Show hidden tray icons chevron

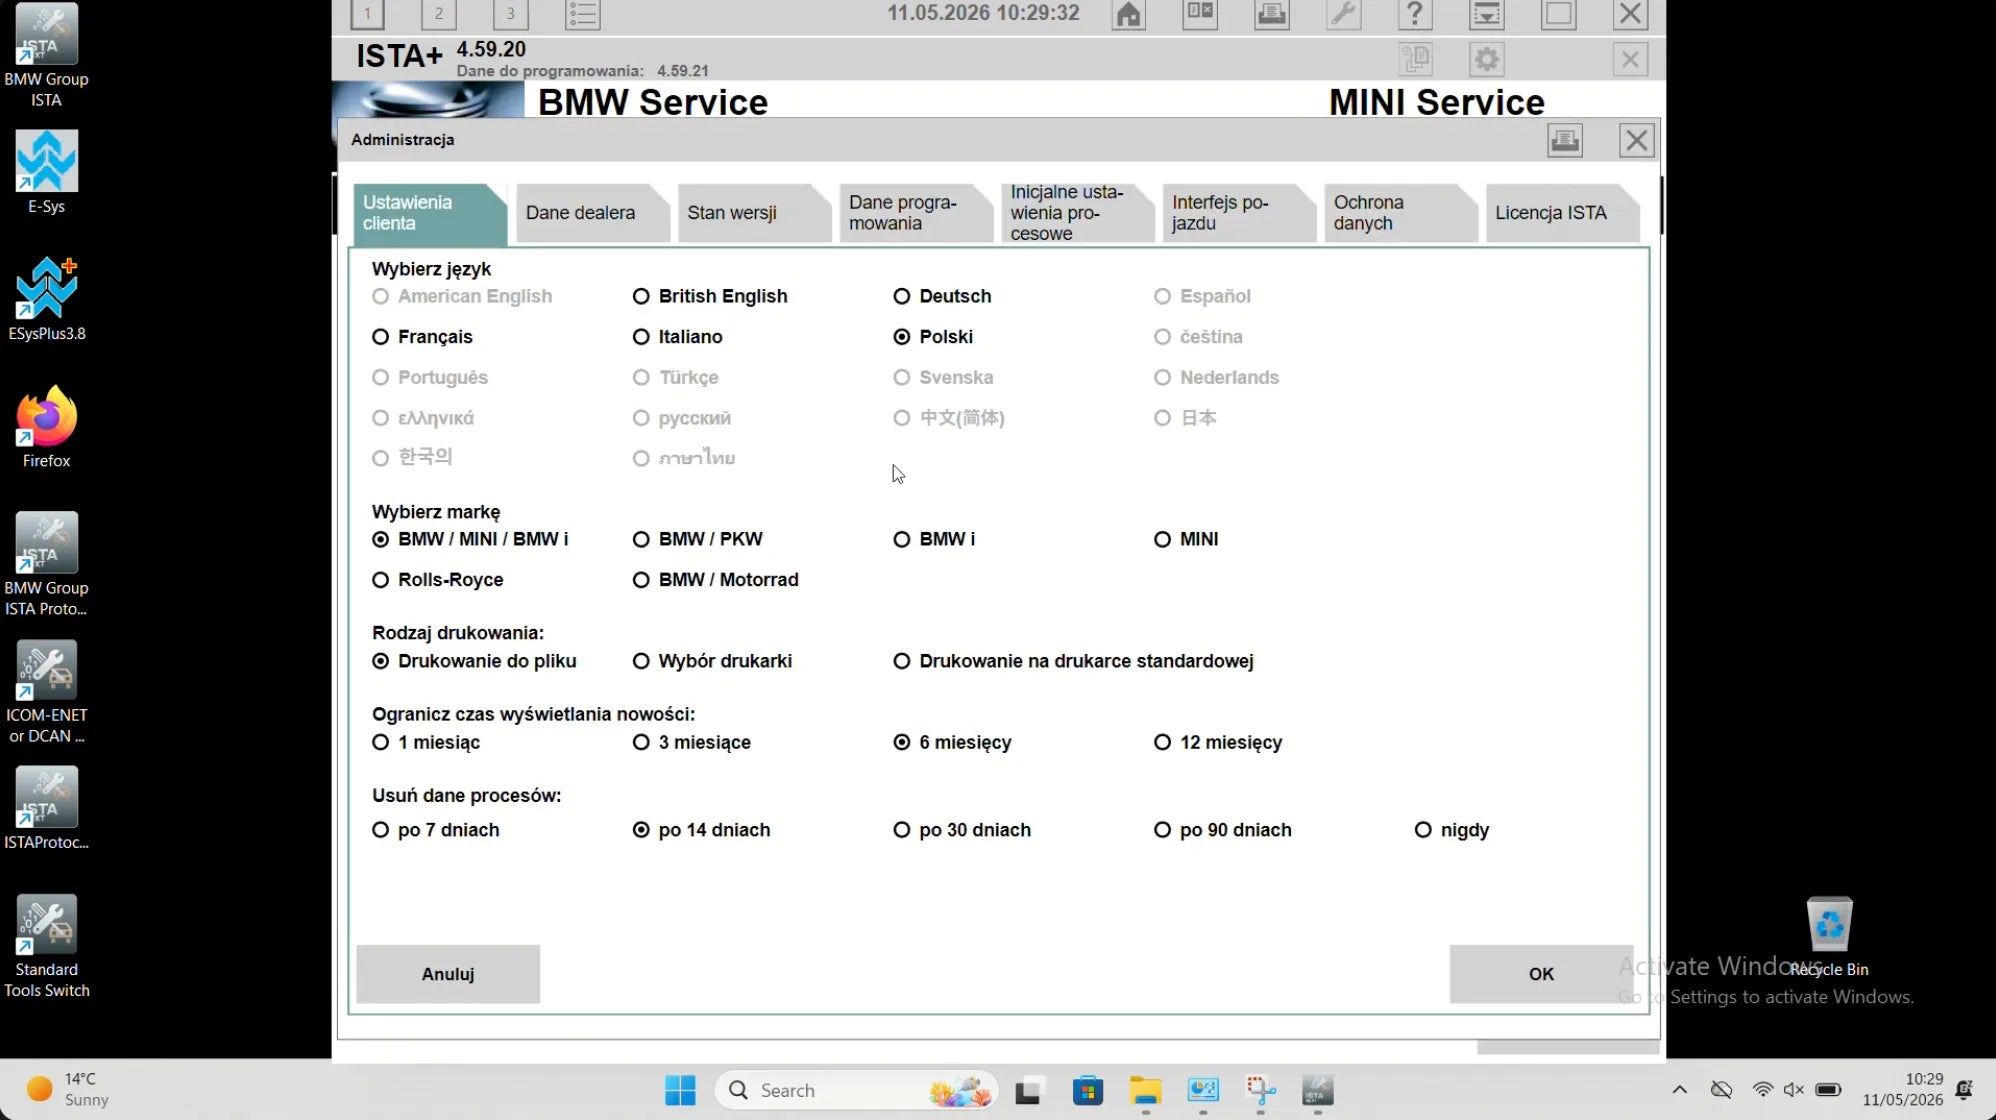(x=1679, y=1089)
